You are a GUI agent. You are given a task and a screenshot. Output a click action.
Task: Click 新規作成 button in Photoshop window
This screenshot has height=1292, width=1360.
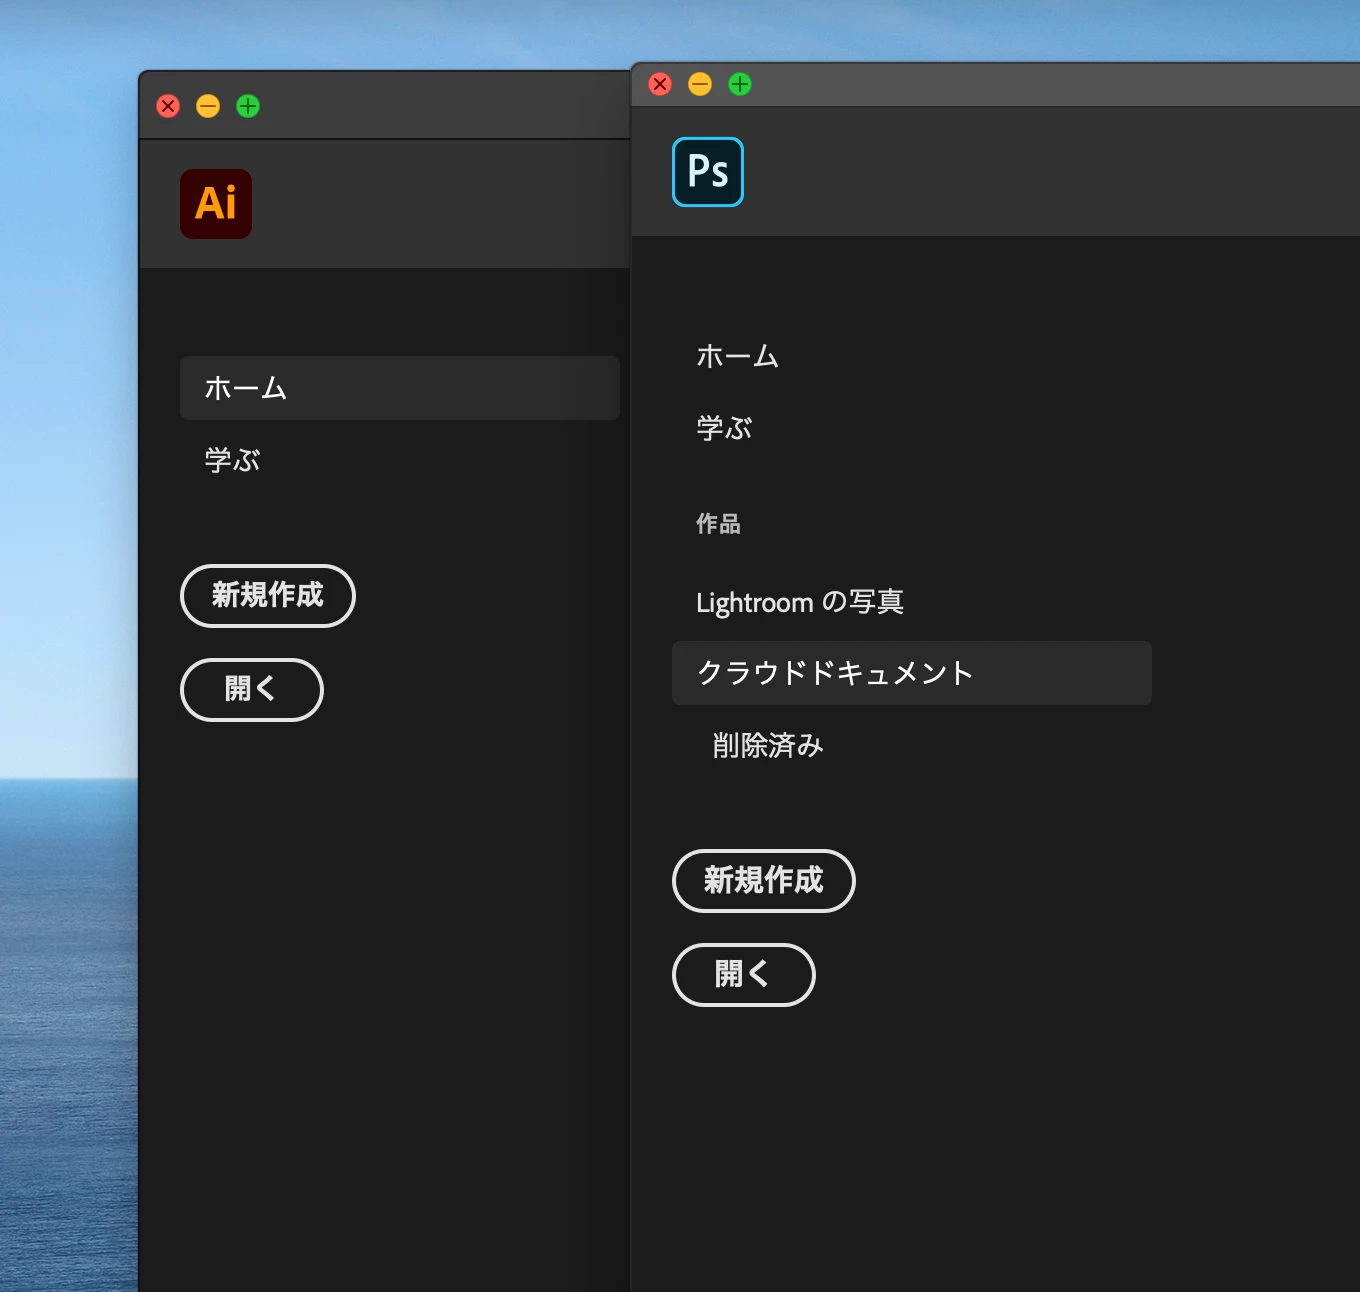[x=764, y=881]
